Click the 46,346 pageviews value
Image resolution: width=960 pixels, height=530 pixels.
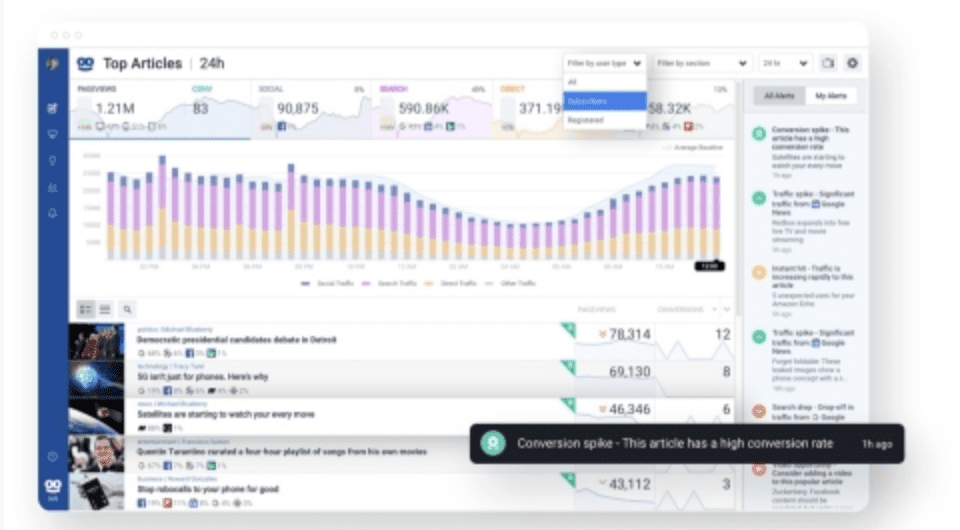tap(629, 409)
